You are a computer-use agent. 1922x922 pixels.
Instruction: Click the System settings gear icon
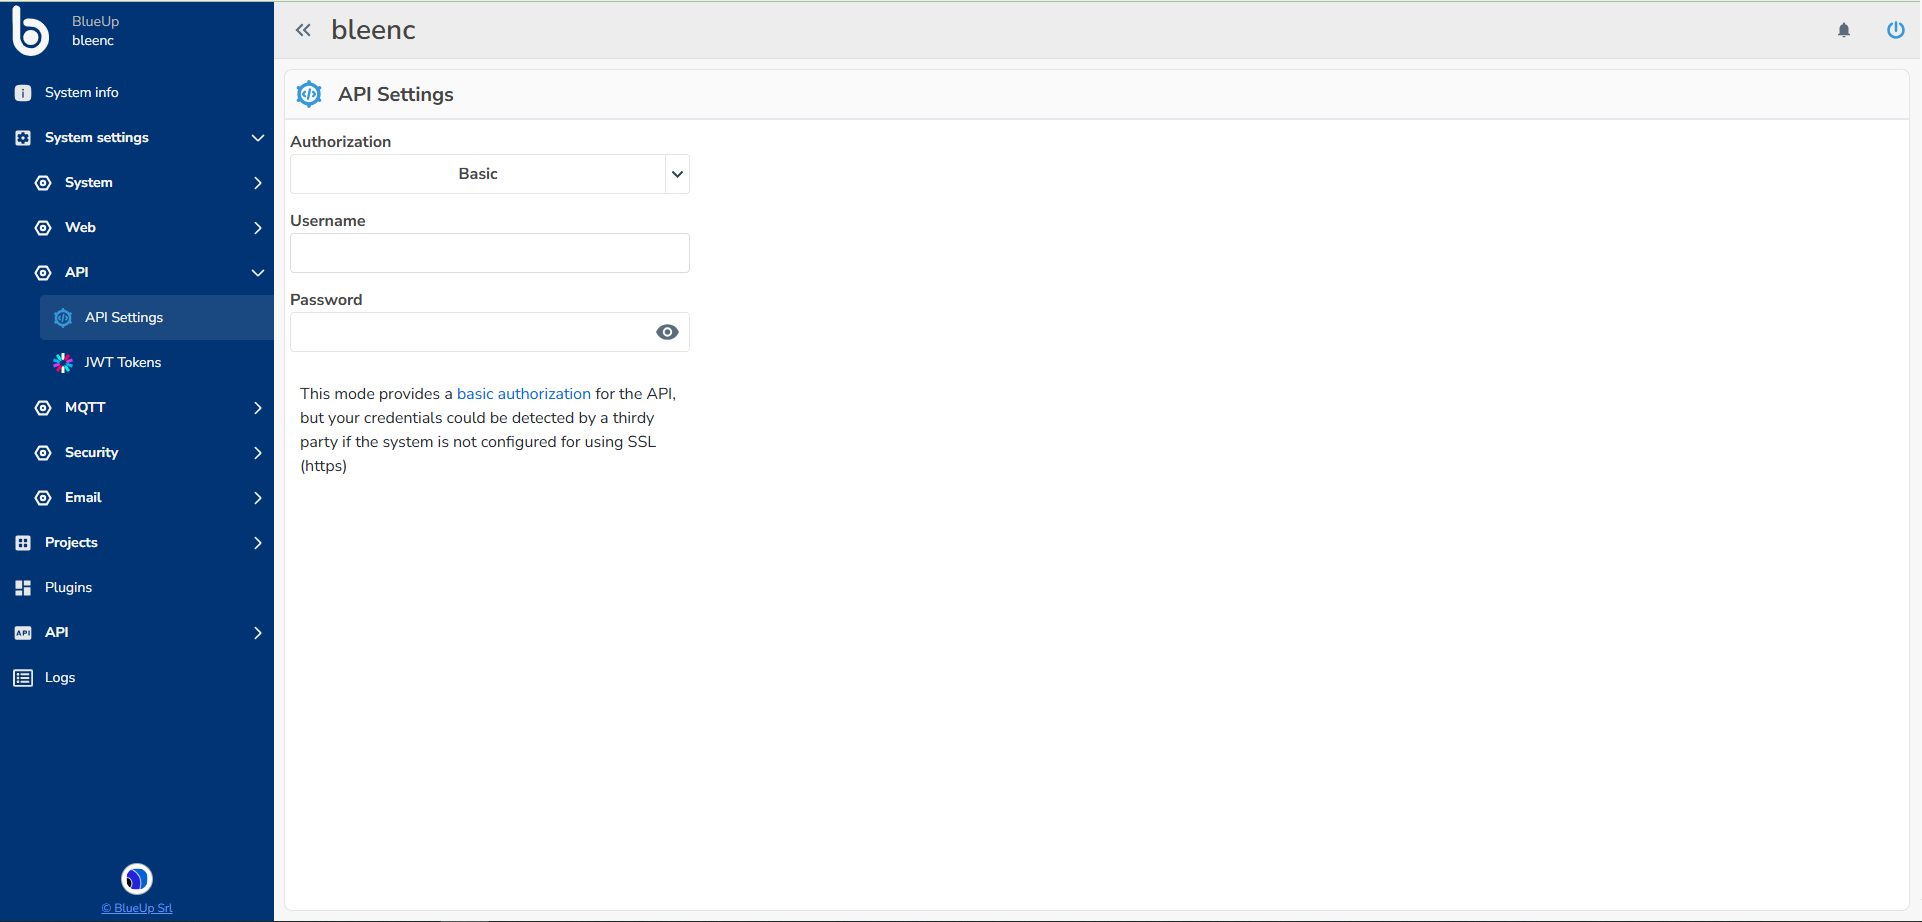pos(22,137)
